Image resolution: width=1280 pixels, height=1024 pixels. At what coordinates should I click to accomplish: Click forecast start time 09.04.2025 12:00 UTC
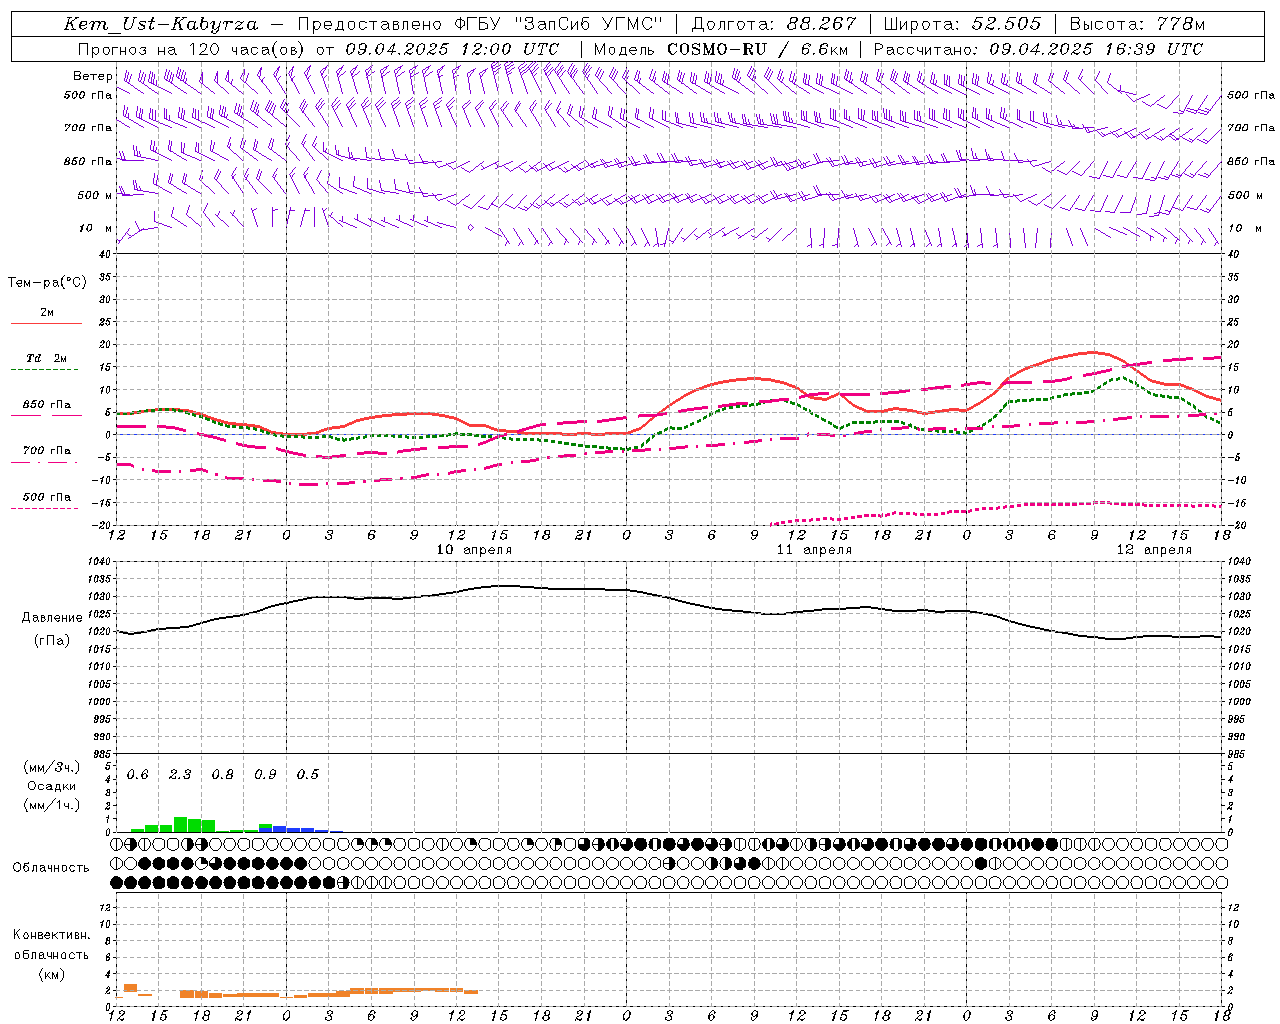click(452, 49)
